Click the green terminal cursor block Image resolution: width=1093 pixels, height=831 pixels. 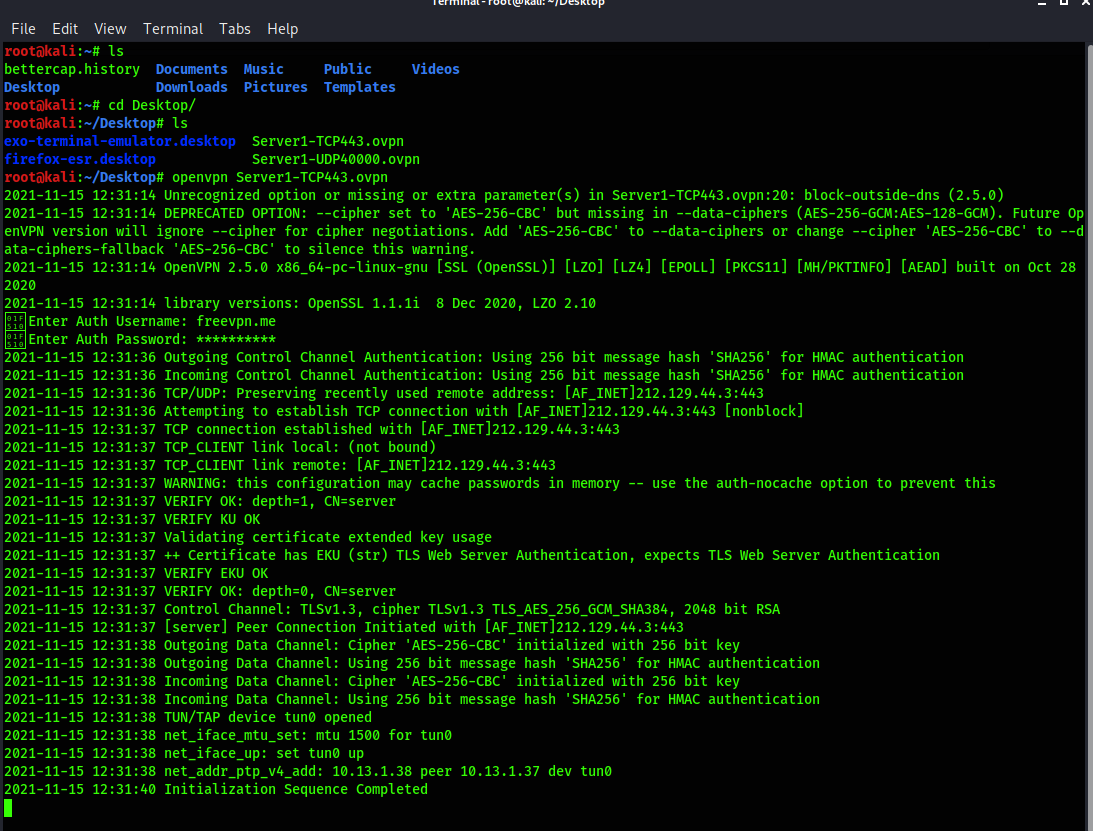click(8, 808)
